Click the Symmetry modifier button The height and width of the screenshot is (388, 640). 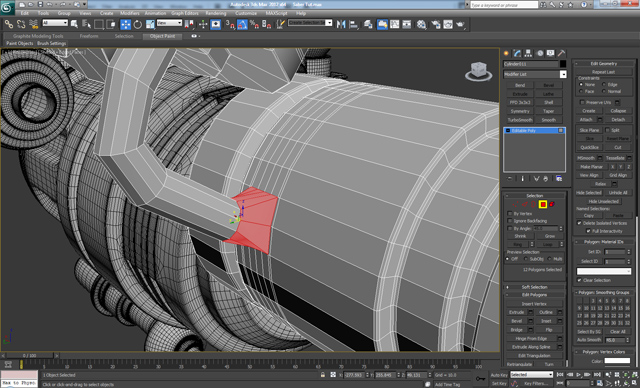tap(520, 111)
